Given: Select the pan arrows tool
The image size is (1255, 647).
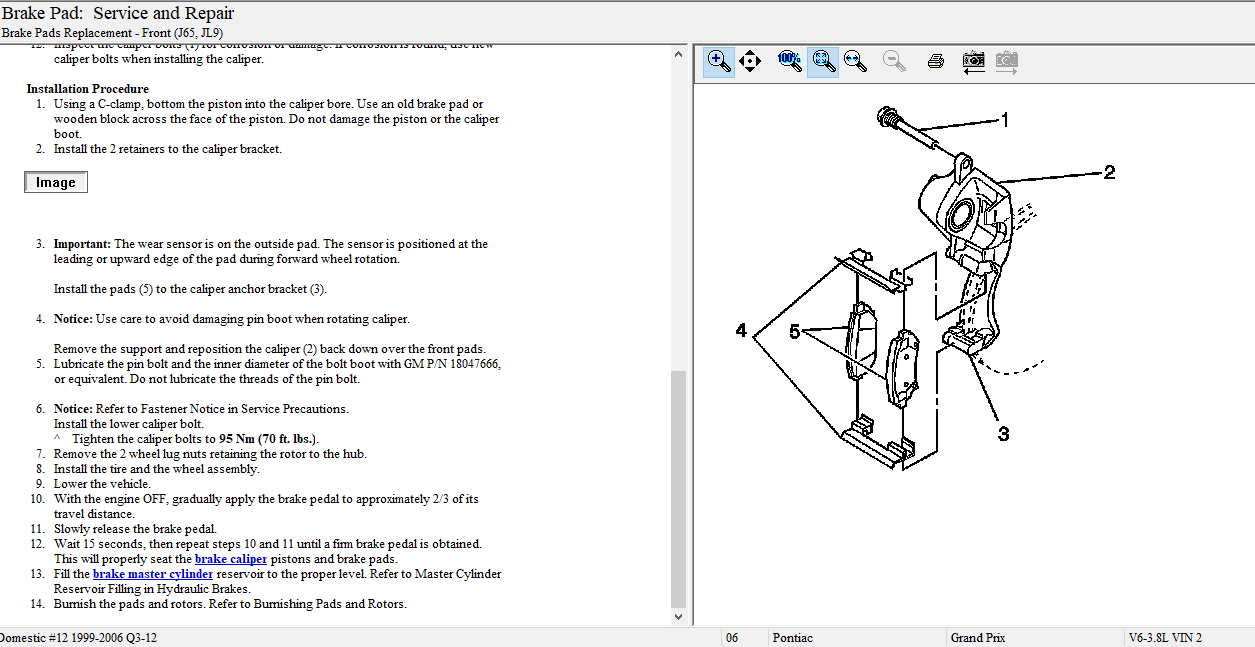Looking at the screenshot, I should 750,61.
